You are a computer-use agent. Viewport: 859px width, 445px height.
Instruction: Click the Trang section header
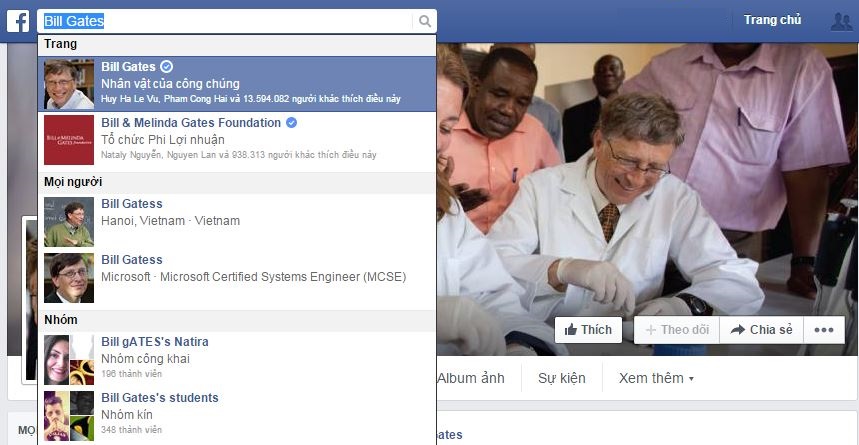tap(237, 44)
